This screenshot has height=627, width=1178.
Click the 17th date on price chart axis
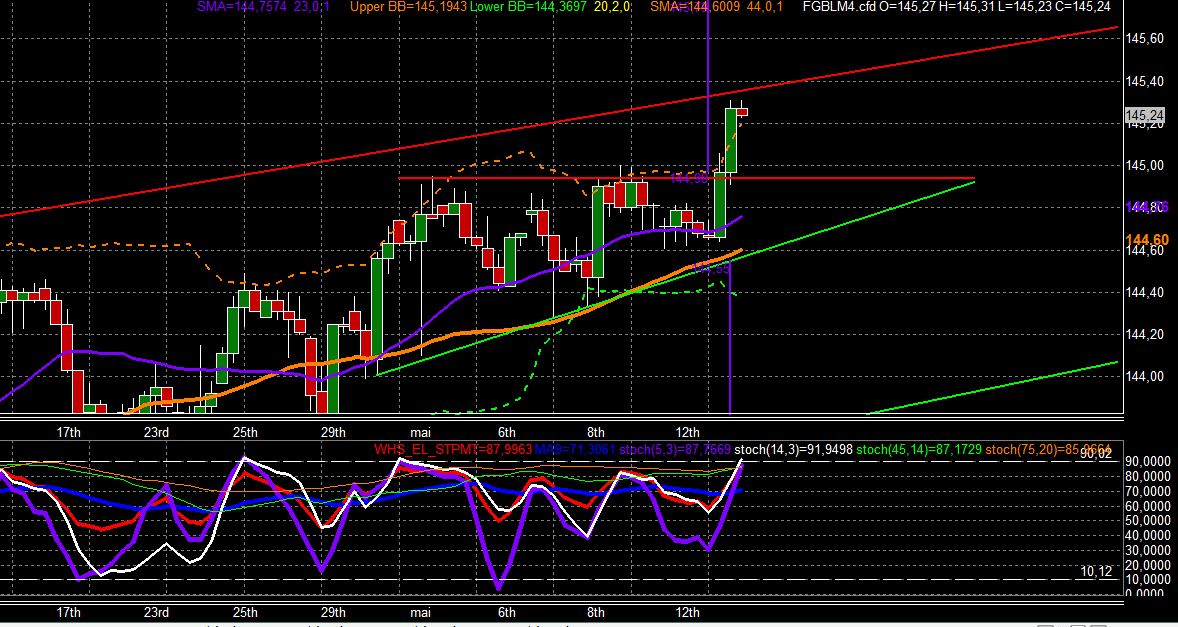(68, 432)
